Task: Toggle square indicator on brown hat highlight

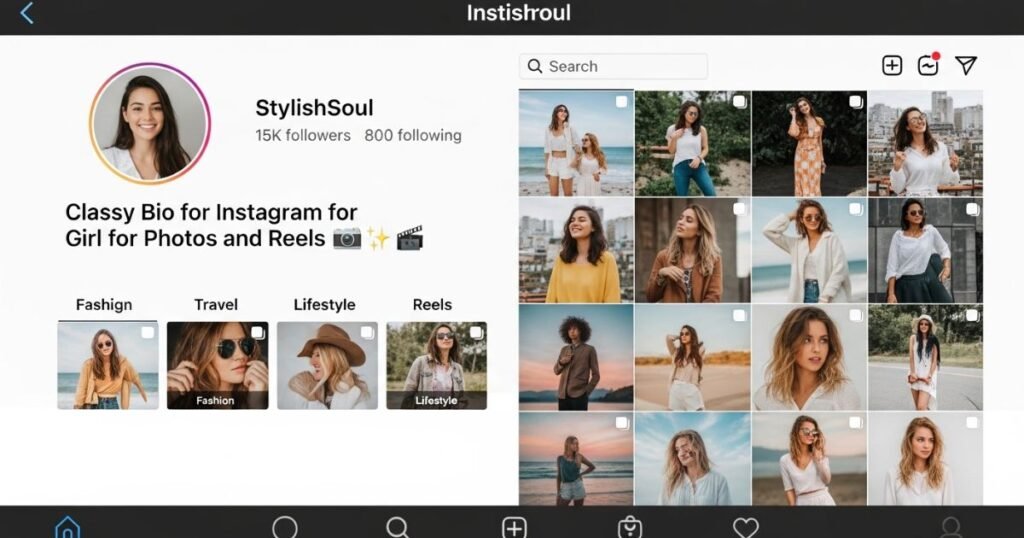Action: 368,332
